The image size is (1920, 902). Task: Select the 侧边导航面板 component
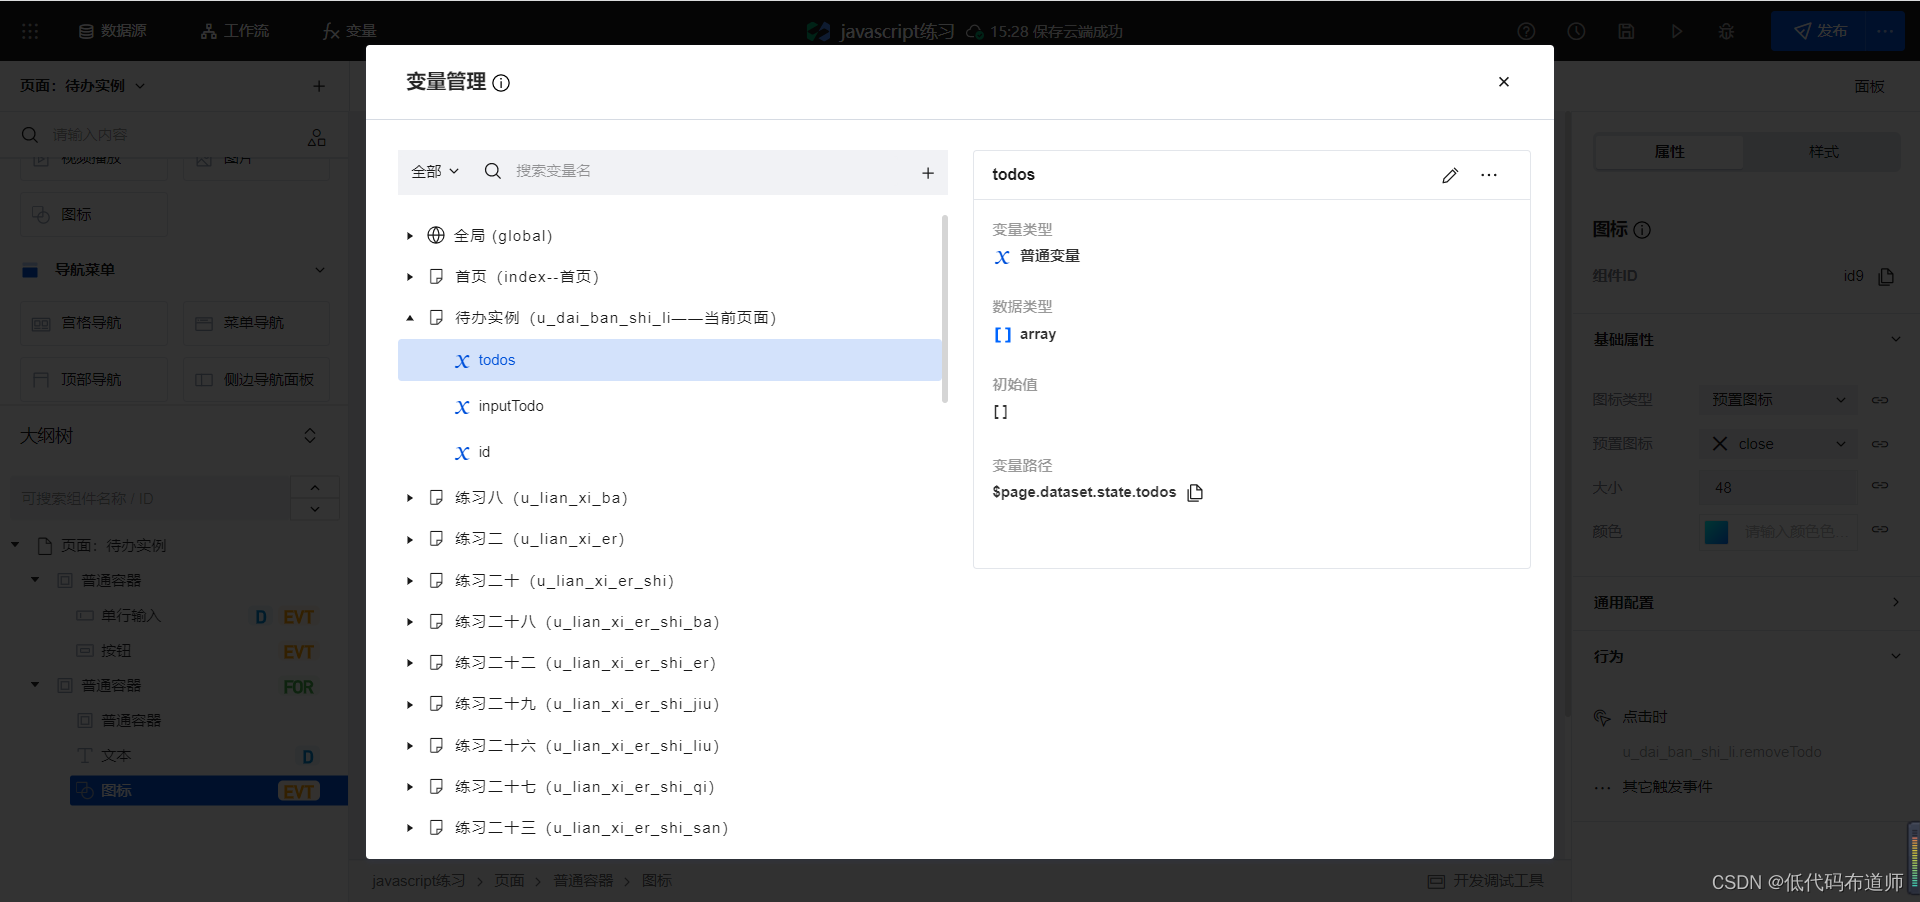click(x=256, y=380)
